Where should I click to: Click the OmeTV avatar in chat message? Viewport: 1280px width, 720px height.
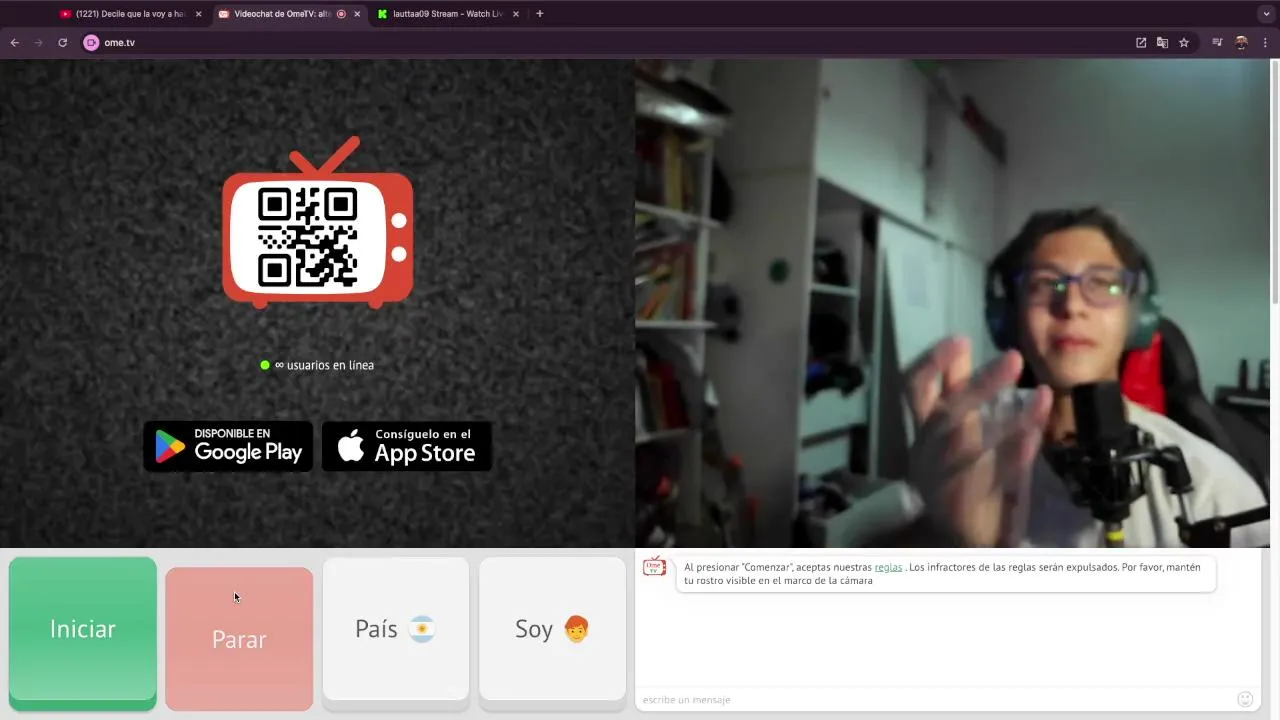click(x=654, y=567)
